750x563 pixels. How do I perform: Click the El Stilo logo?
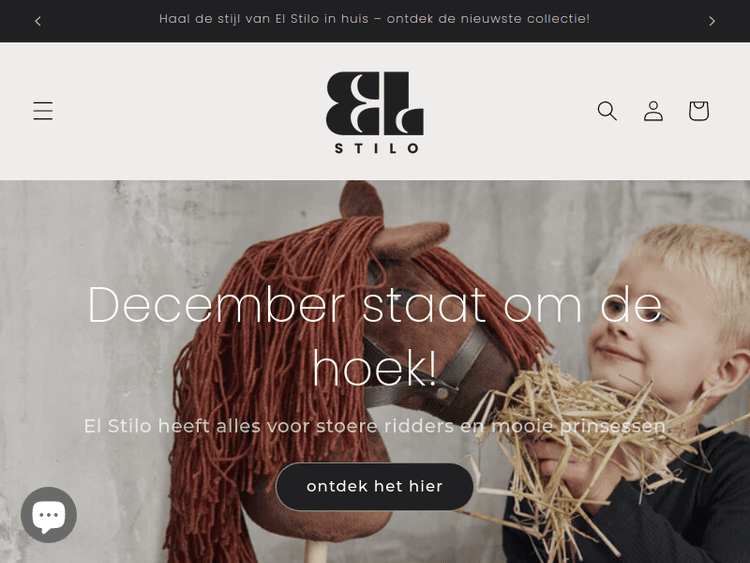click(x=375, y=112)
